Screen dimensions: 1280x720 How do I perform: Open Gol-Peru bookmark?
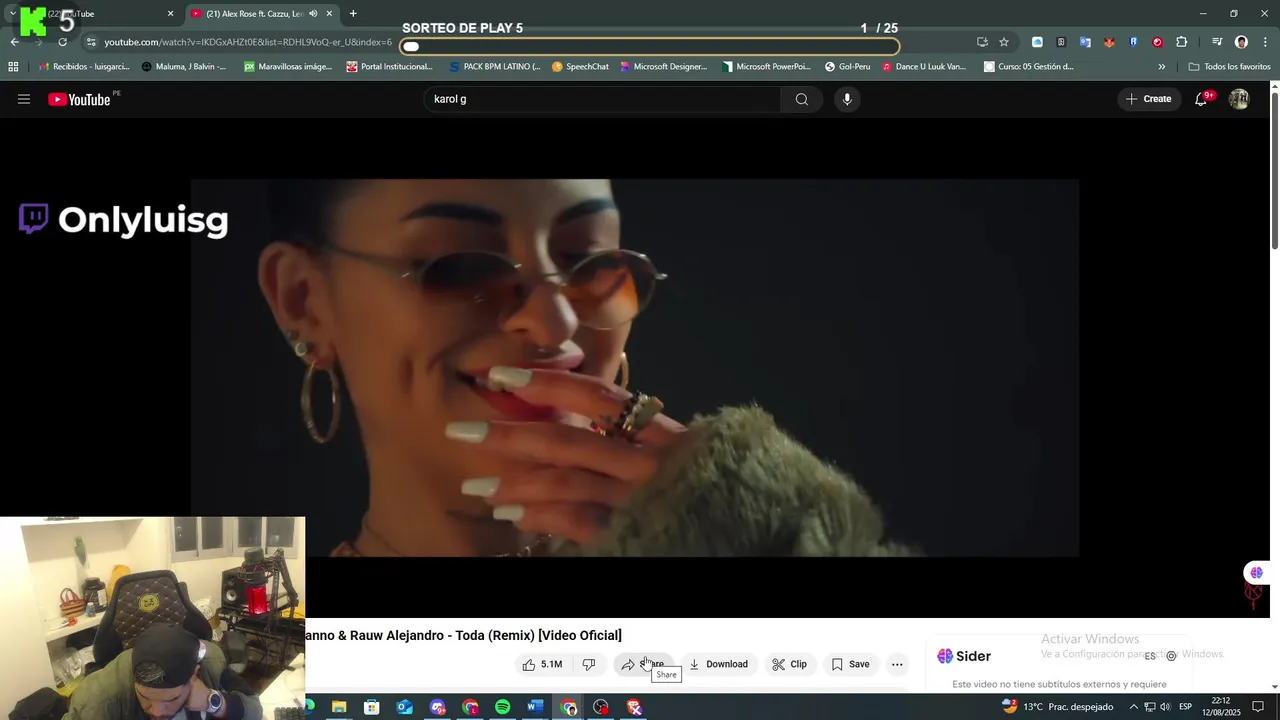pos(847,67)
